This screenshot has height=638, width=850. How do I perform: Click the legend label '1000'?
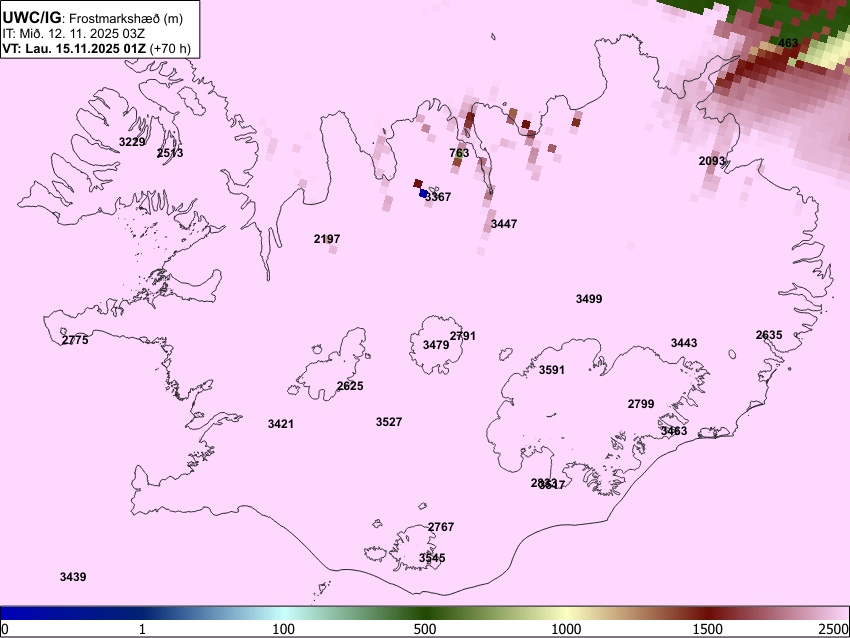pyautogui.click(x=566, y=629)
